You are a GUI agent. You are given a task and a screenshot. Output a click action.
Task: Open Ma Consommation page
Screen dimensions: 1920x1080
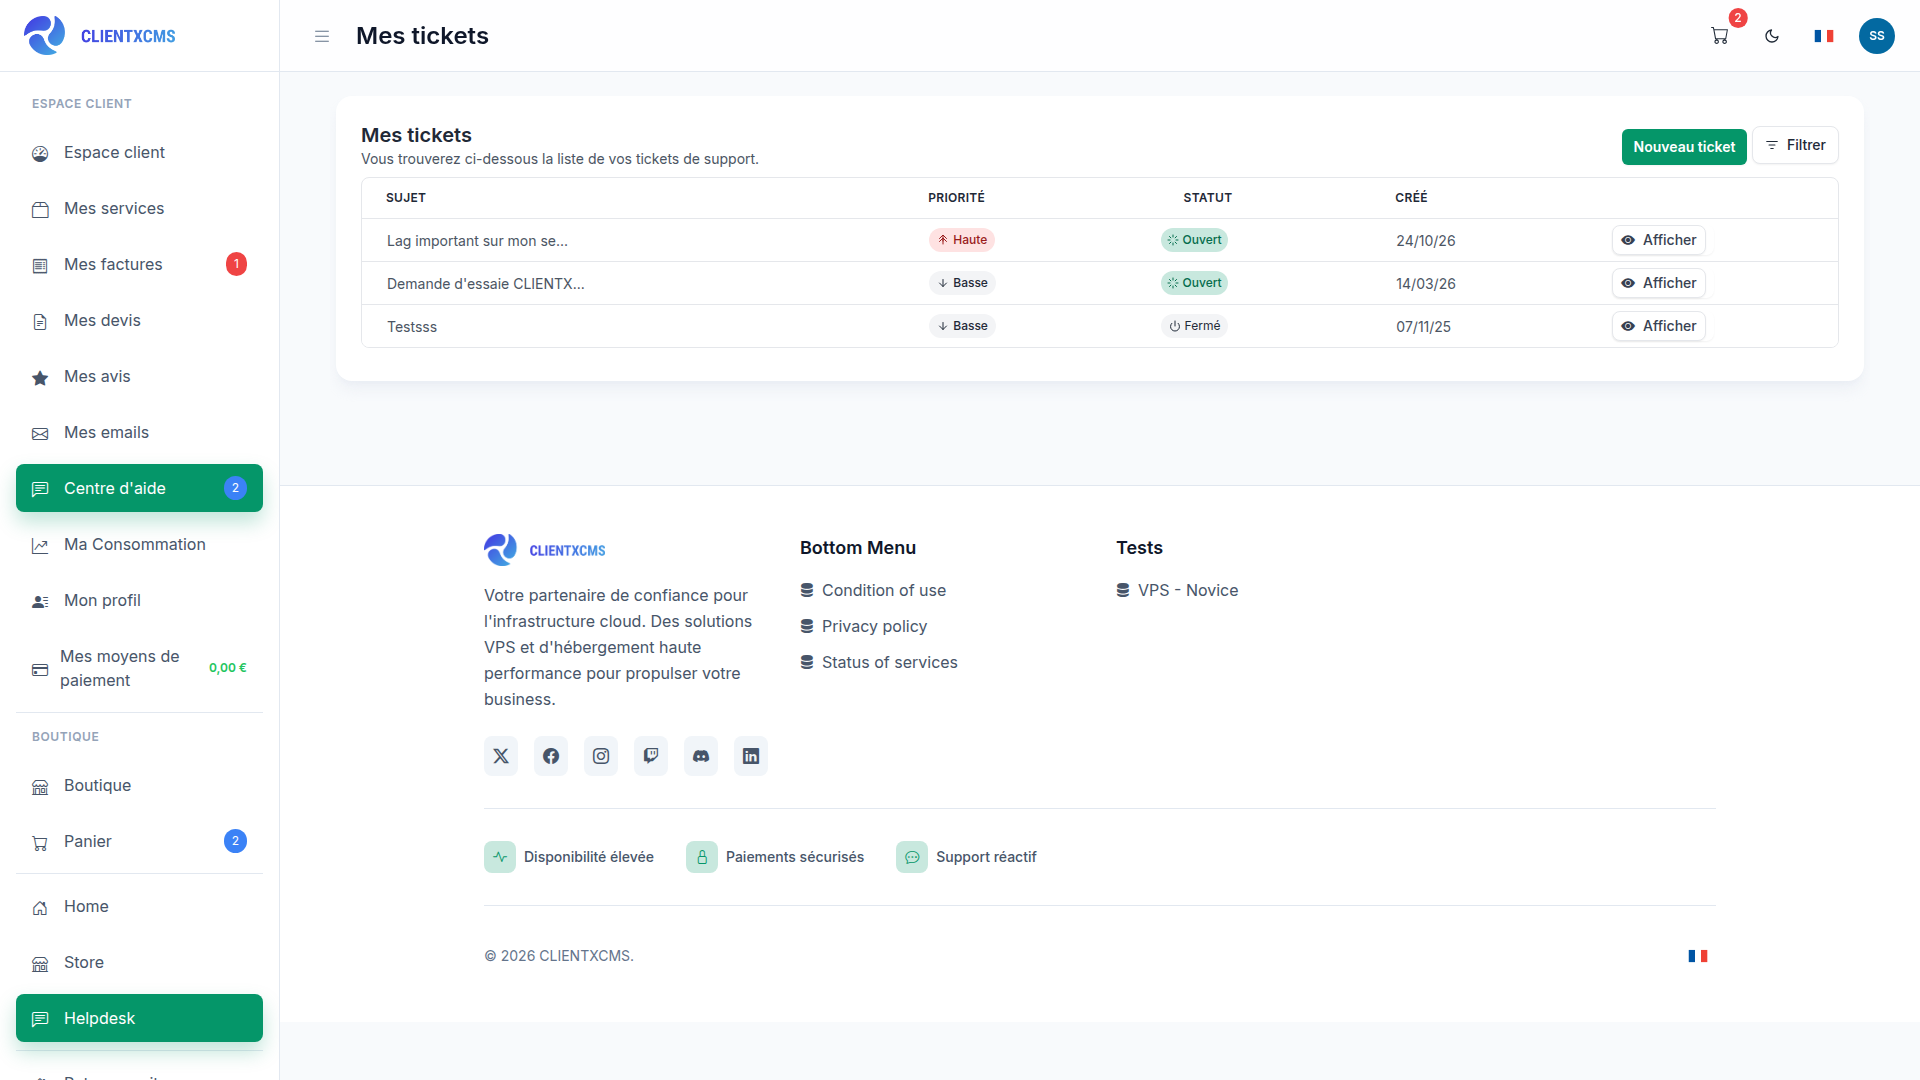139,545
